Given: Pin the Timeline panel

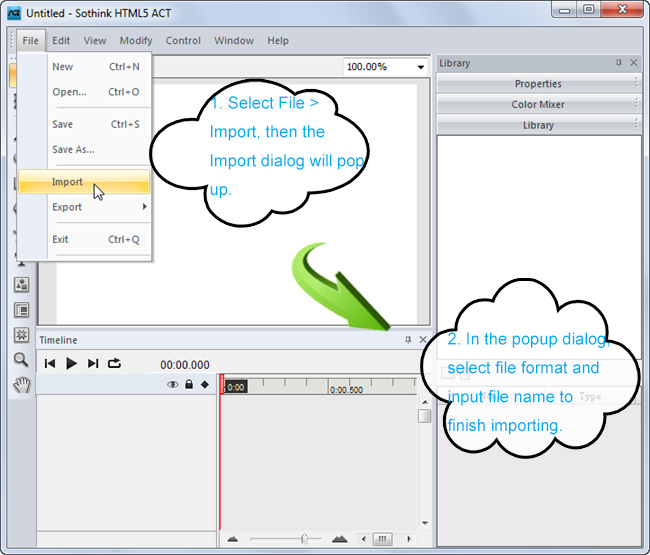Looking at the screenshot, I should (x=408, y=339).
